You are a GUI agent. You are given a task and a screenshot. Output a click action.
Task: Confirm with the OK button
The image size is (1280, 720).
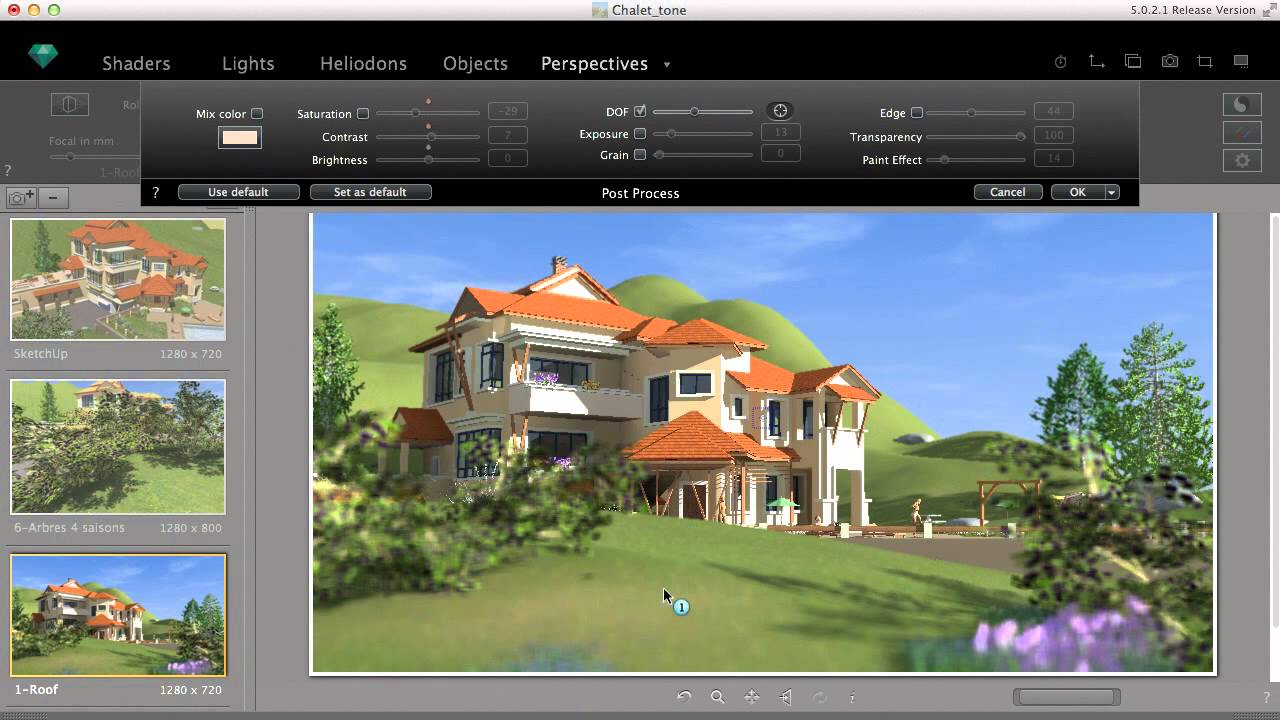click(x=1077, y=192)
